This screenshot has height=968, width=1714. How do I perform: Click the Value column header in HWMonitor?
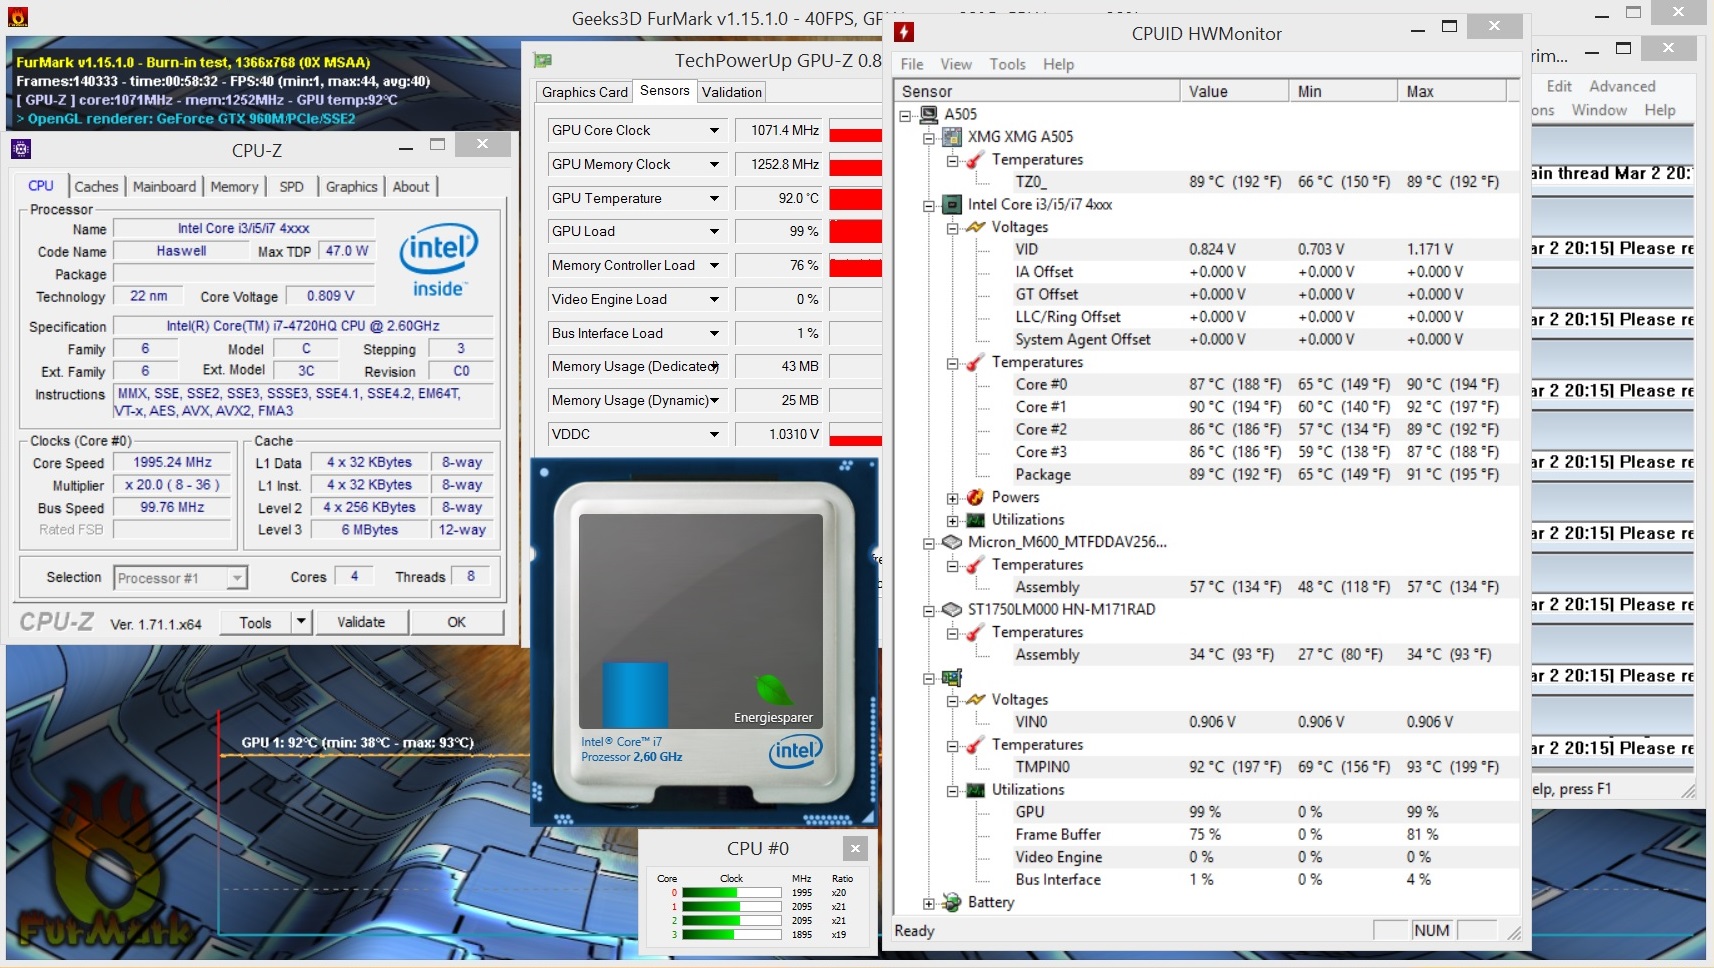click(1234, 91)
